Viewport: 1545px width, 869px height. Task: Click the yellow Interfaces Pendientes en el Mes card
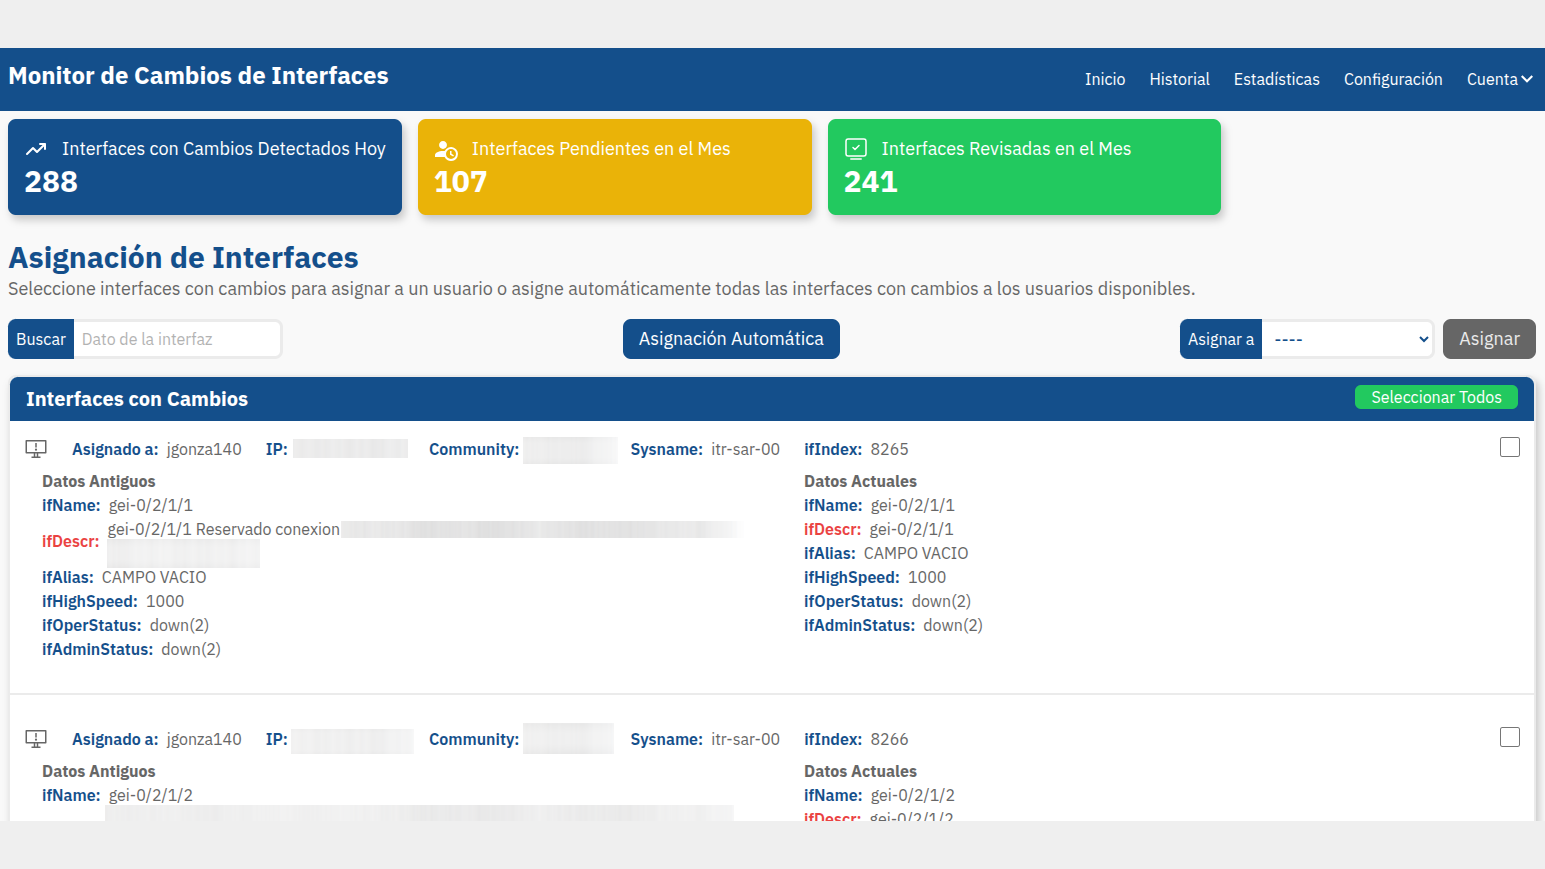click(615, 167)
